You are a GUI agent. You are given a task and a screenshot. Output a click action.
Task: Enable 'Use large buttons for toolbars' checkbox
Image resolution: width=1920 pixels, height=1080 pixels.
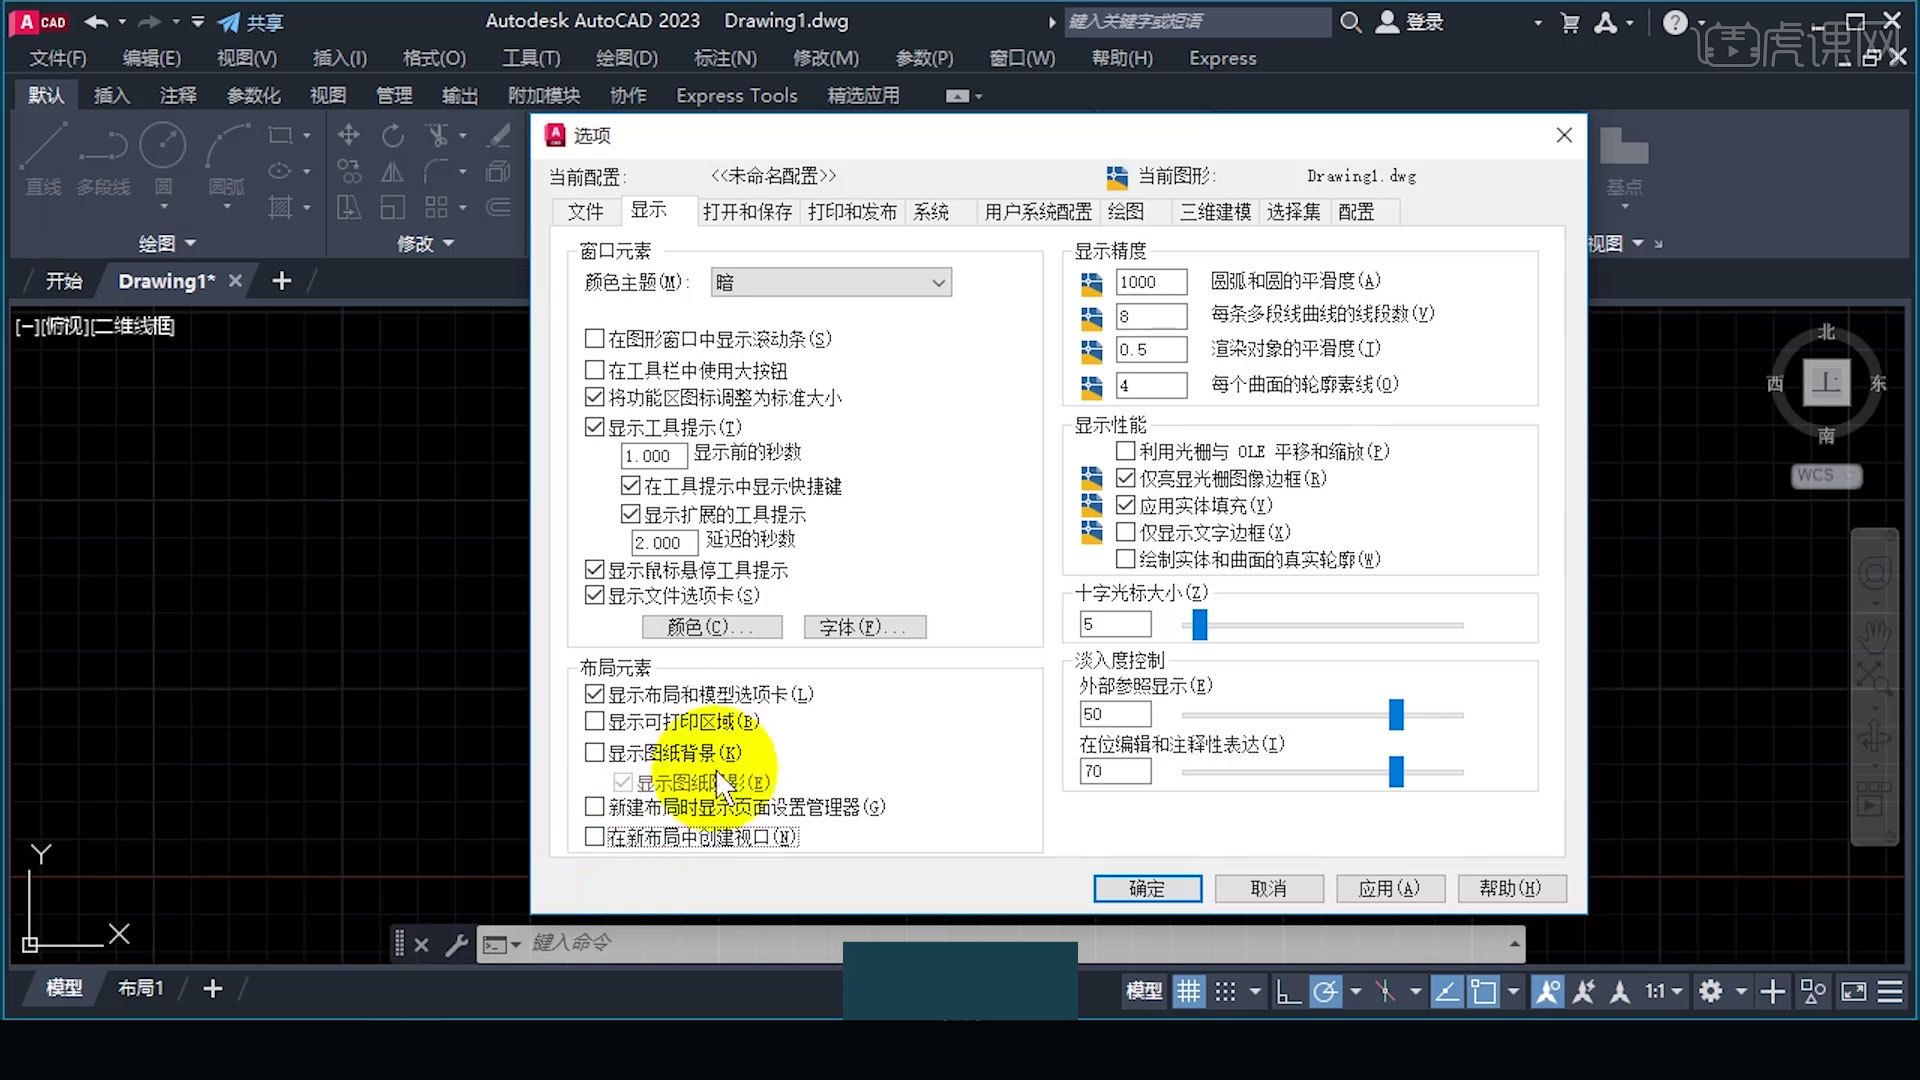click(x=594, y=370)
